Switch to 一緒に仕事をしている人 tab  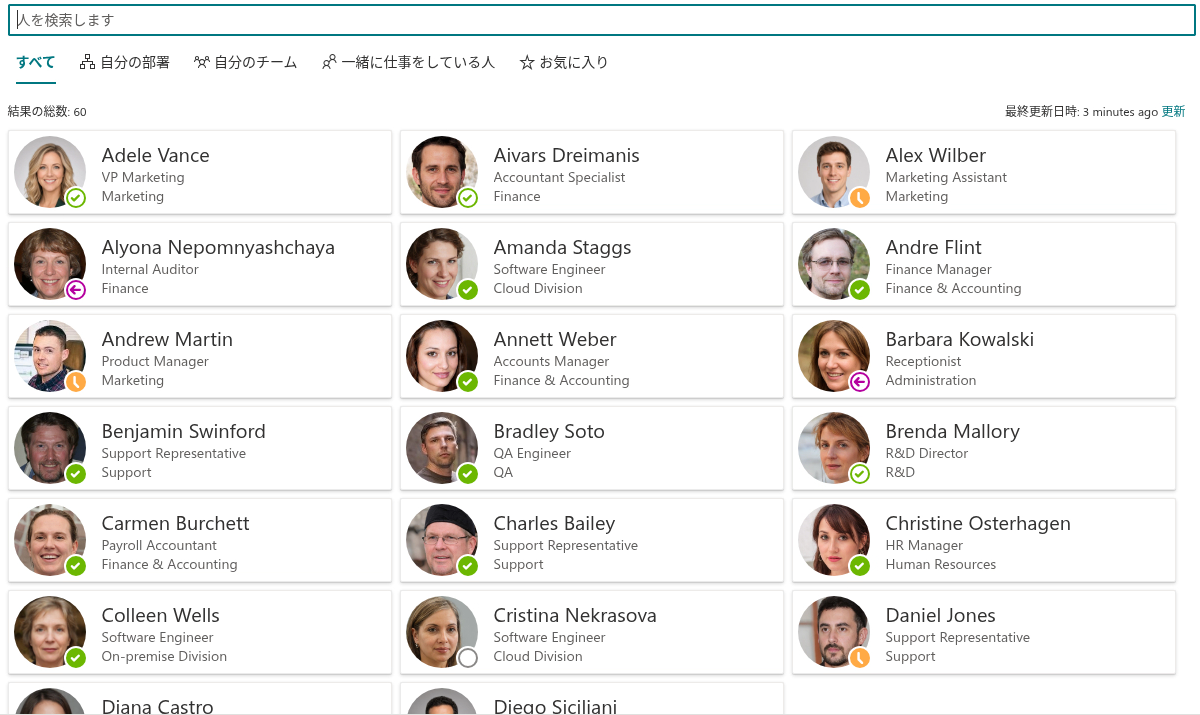[x=408, y=62]
